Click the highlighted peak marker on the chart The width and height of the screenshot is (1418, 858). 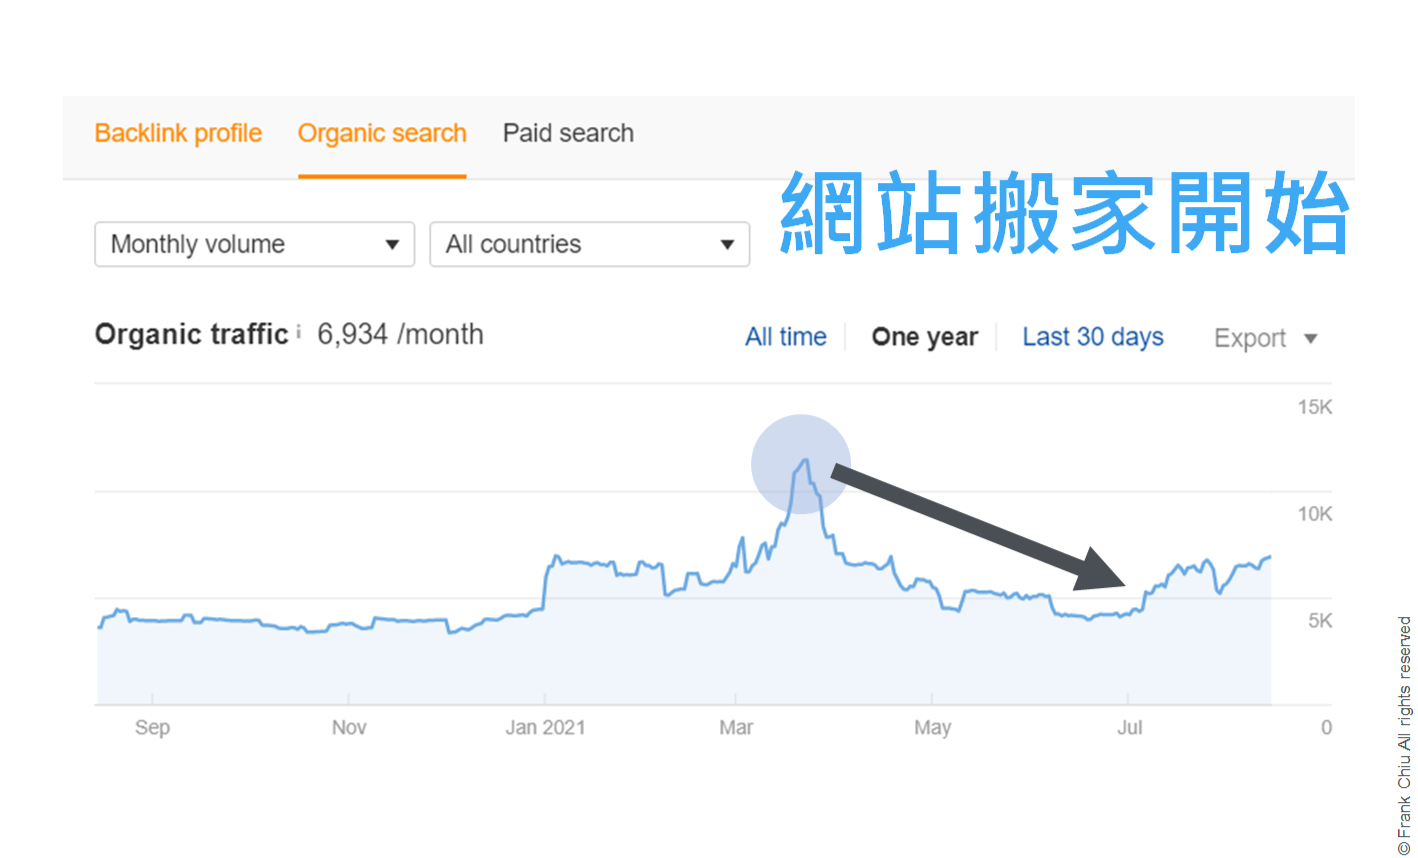pyautogui.click(x=801, y=462)
